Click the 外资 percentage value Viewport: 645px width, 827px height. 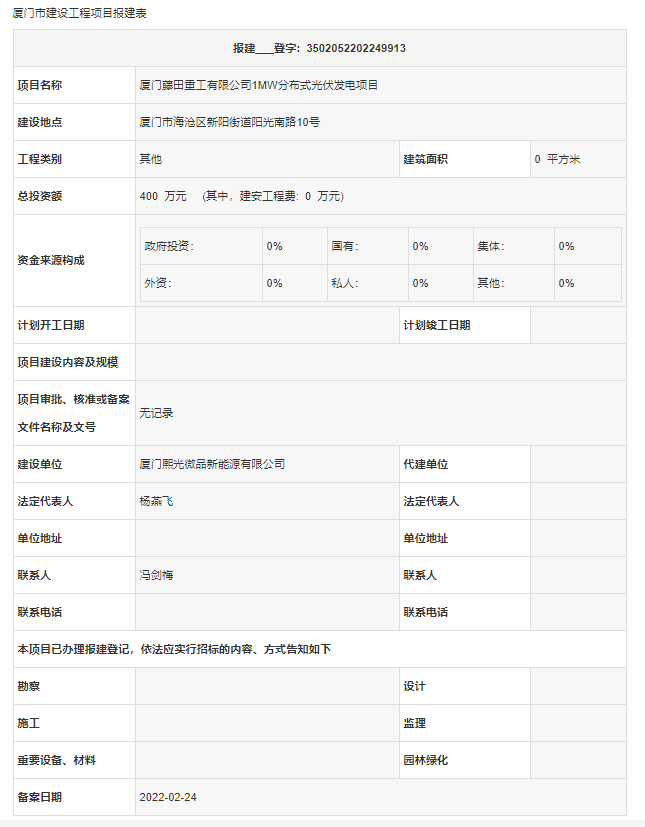(274, 283)
